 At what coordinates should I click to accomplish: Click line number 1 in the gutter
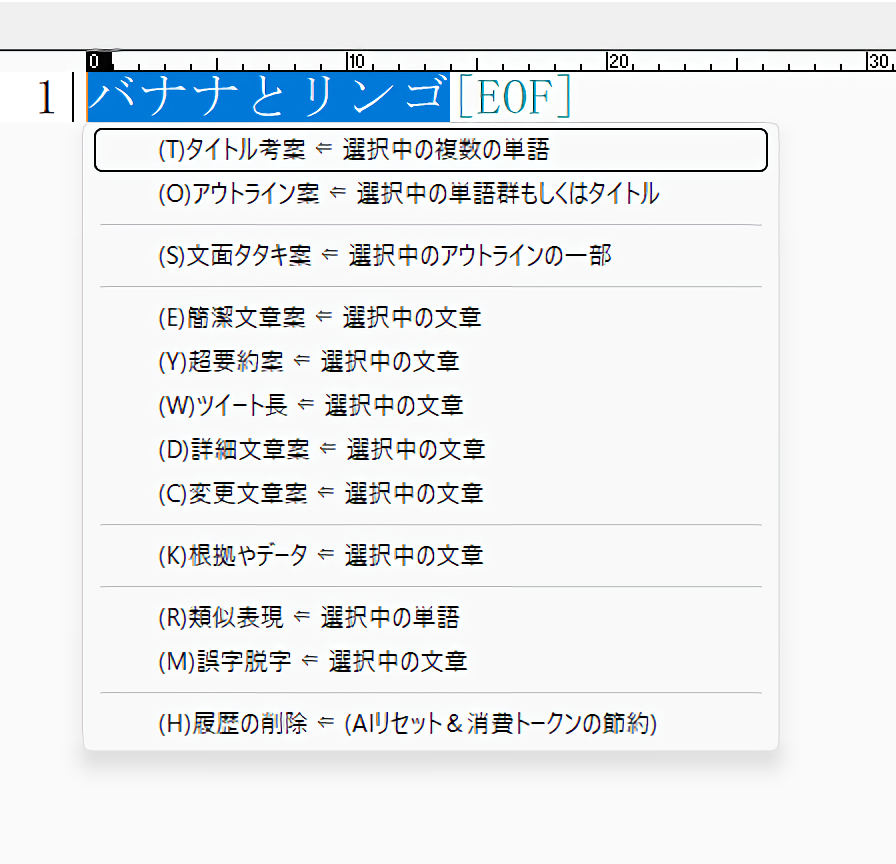click(x=45, y=98)
